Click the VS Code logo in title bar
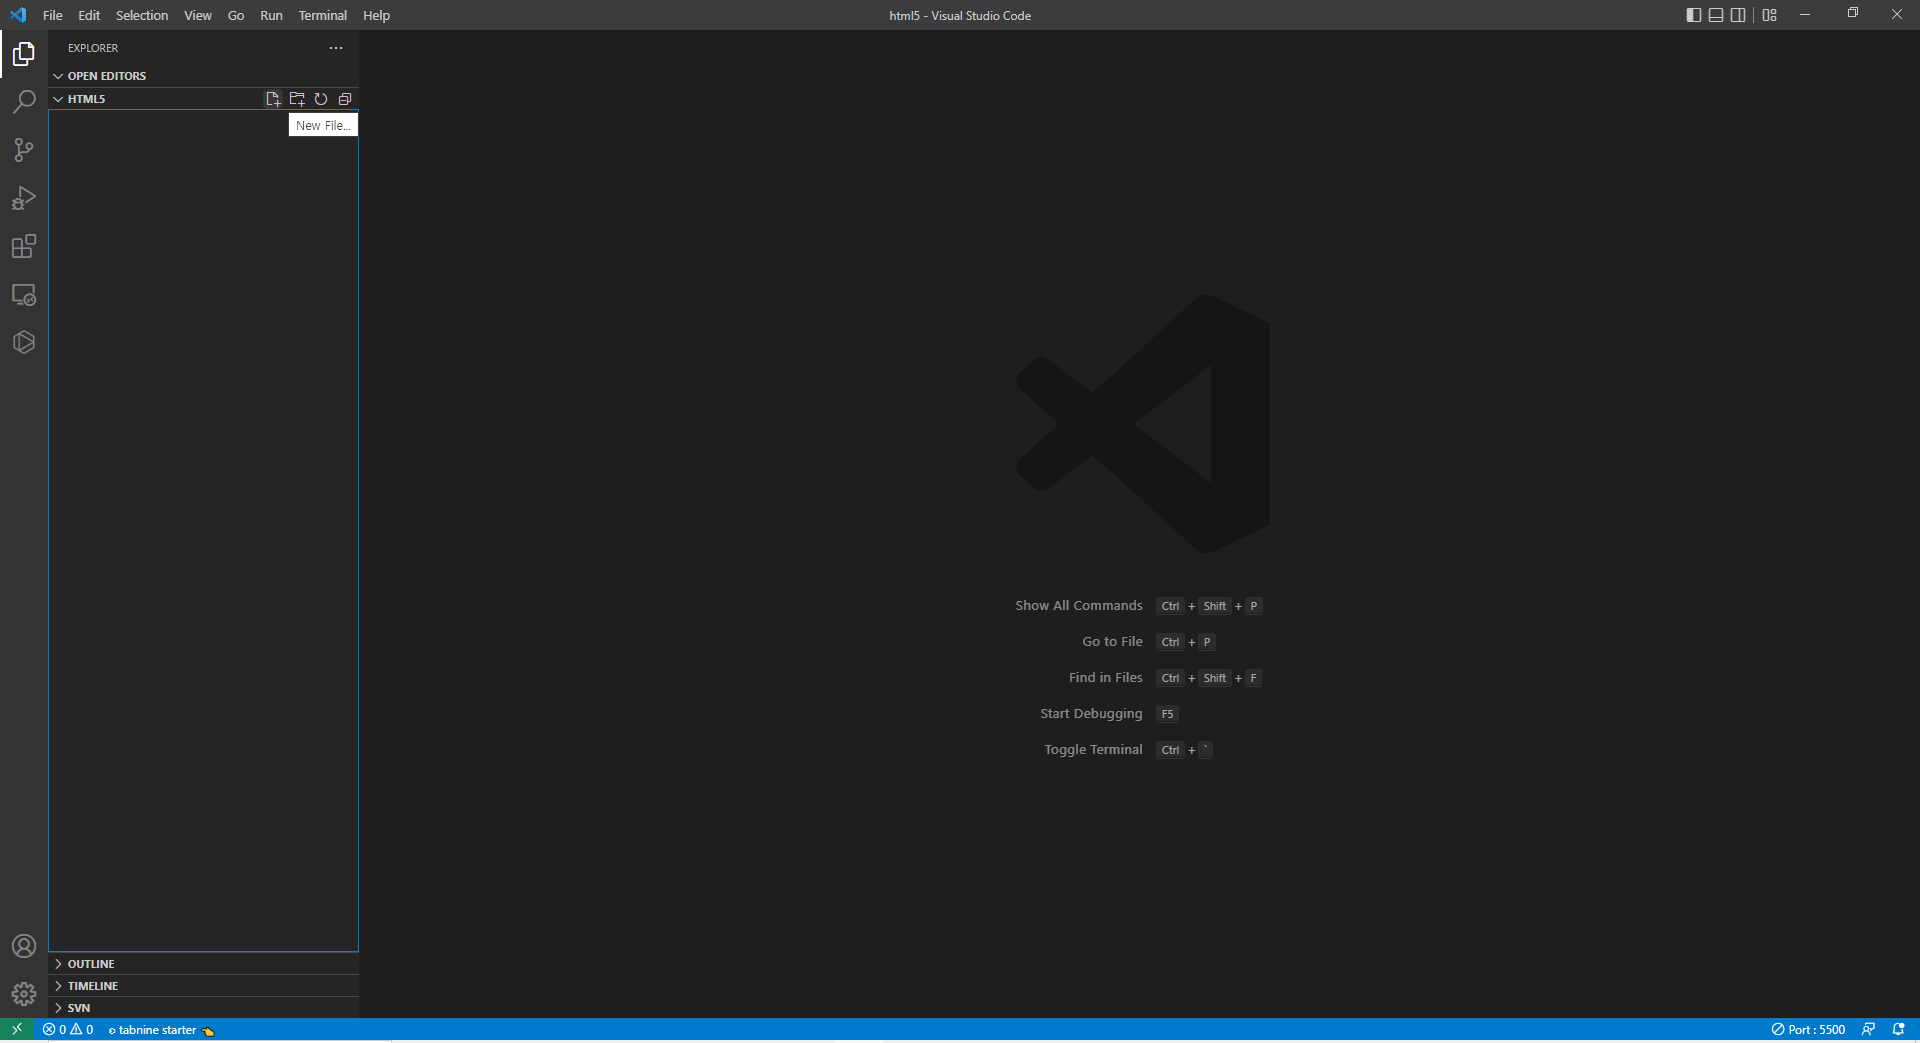The width and height of the screenshot is (1920, 1043). [18, 15]
